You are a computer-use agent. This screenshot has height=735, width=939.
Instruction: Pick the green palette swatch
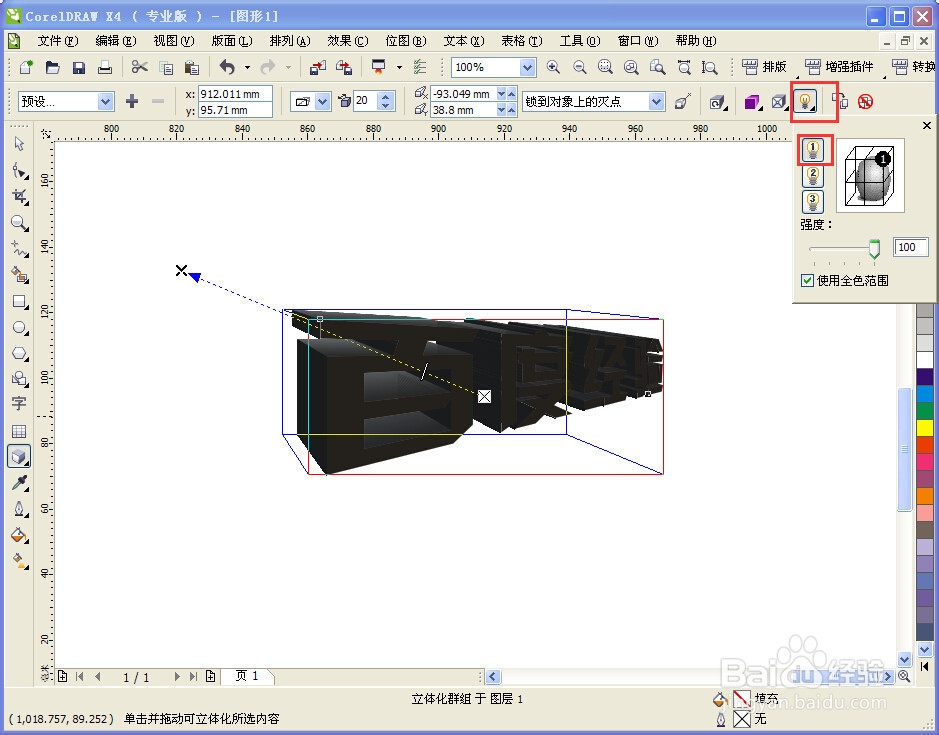click(x=925, y=410)
